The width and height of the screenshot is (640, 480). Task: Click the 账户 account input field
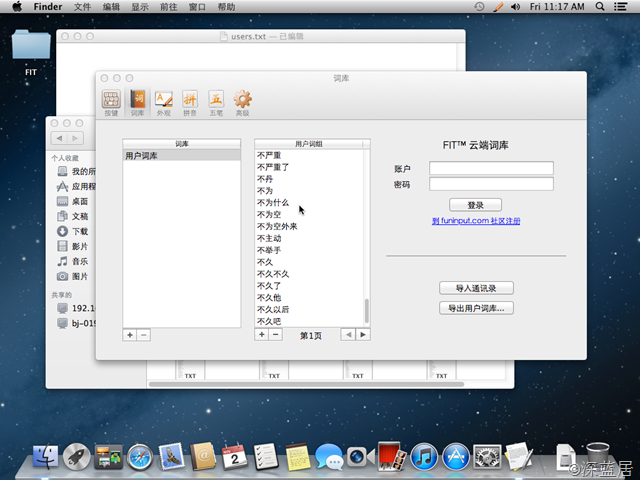tap(491, 168)
